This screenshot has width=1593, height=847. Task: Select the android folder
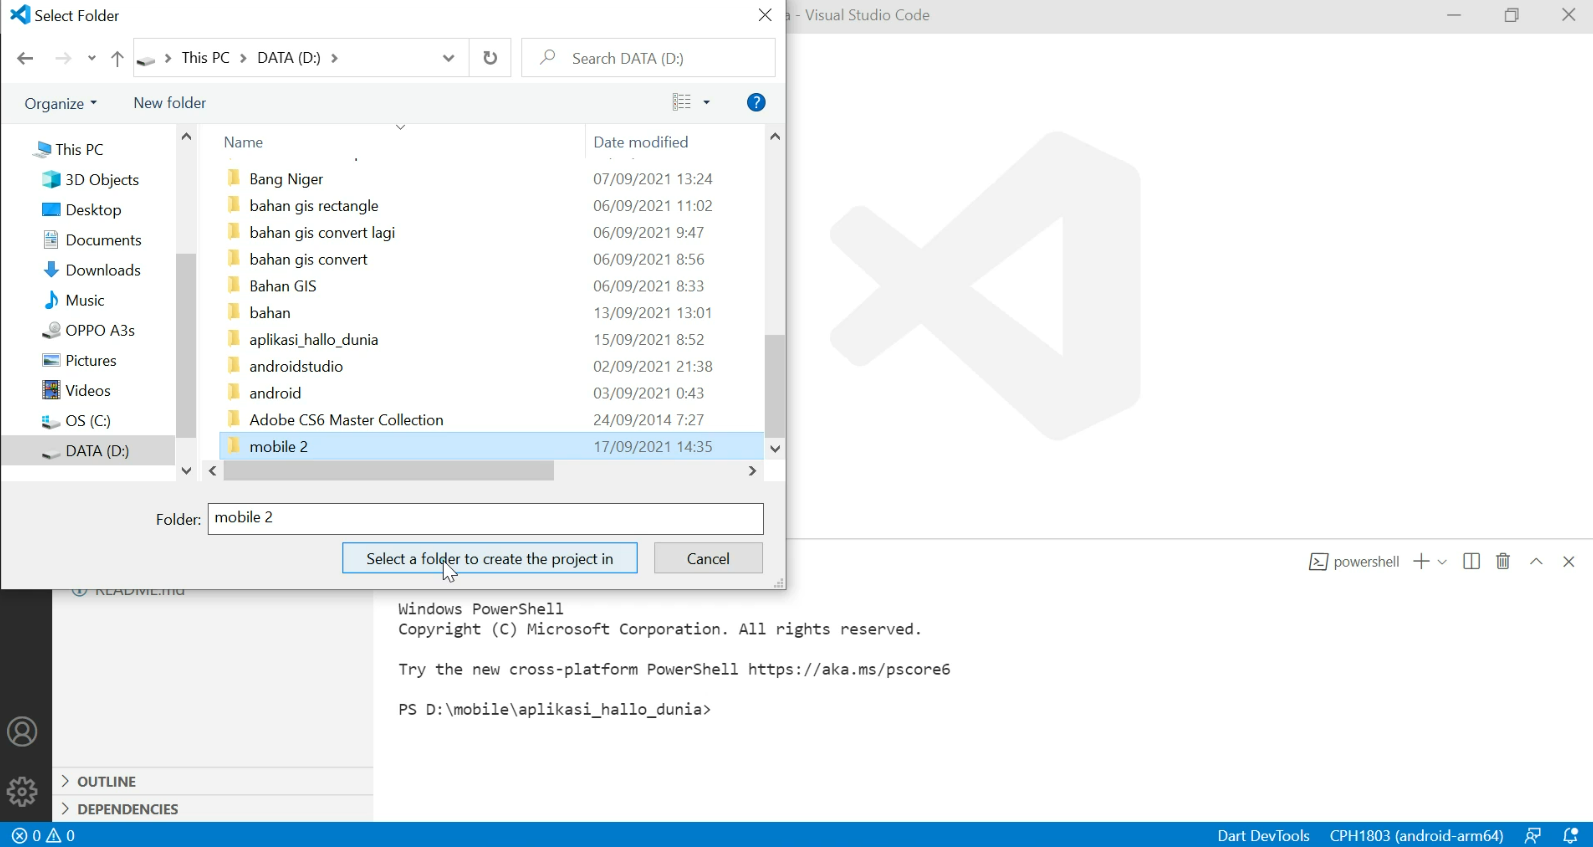pyautogui.click(x=490, y=393)
